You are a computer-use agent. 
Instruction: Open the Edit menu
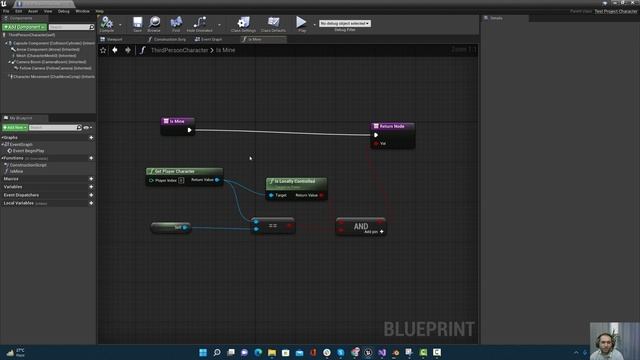(x=19, y=11)
